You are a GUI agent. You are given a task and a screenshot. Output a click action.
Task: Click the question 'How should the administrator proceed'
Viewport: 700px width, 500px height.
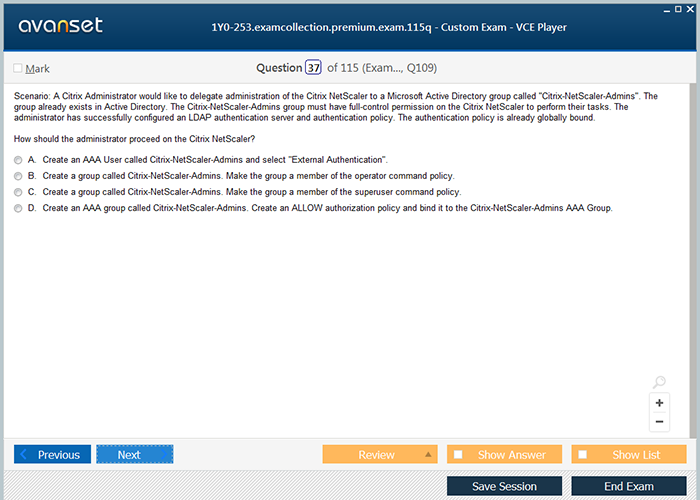(134, 139)
